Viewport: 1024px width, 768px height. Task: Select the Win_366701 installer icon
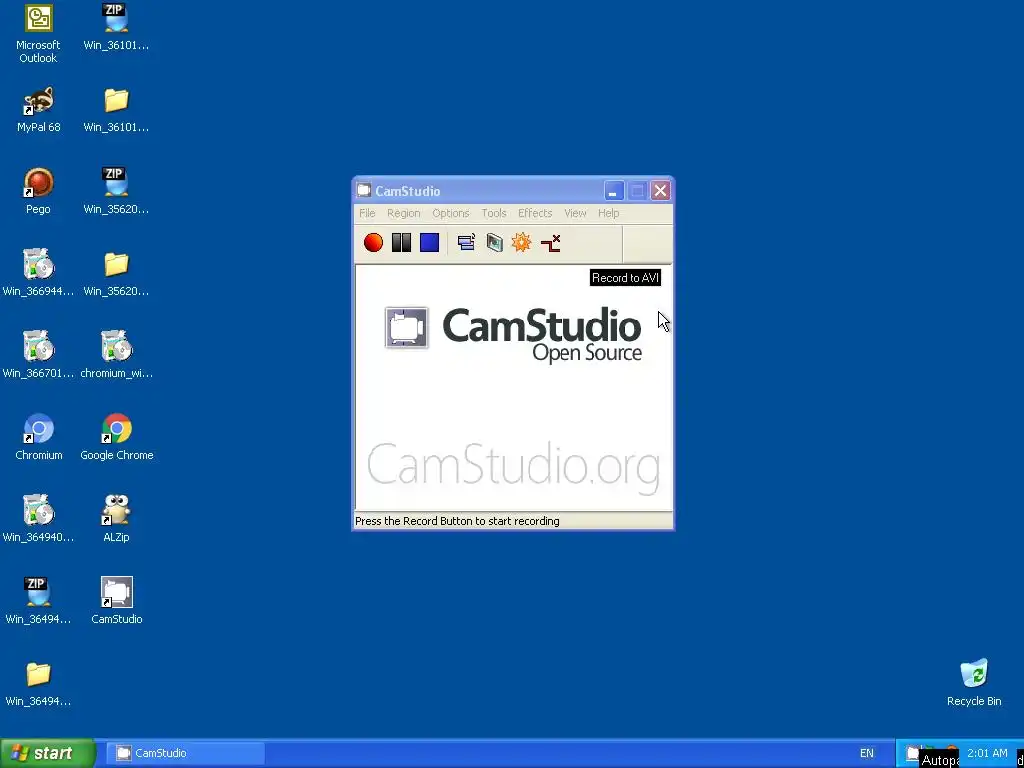tap(38, 355)
